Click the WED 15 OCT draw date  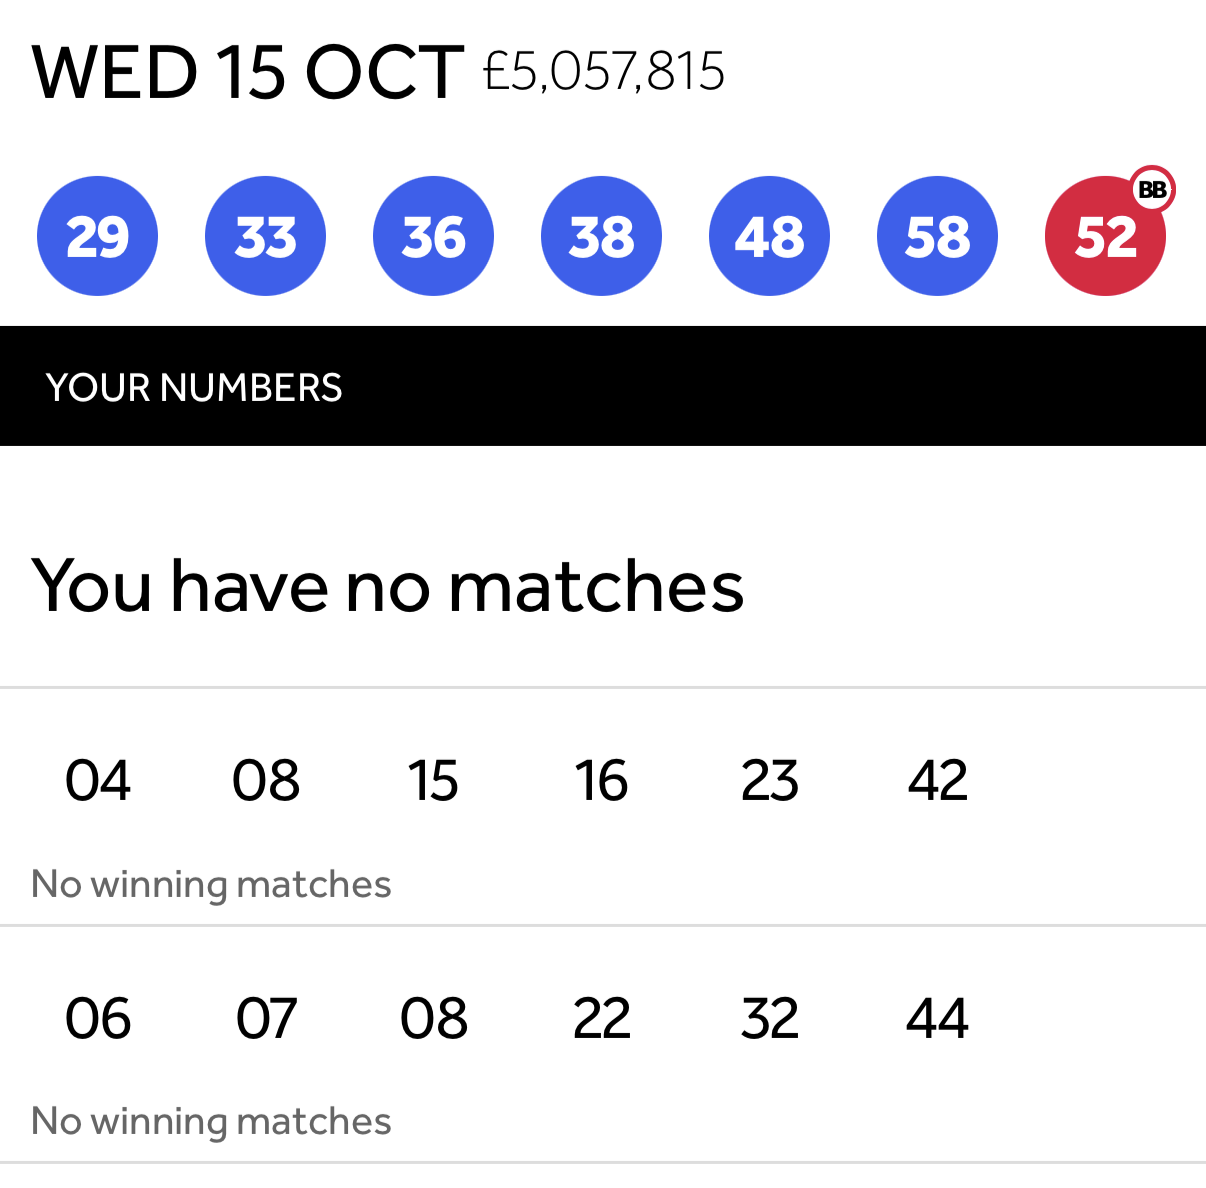tap(248, 73)
